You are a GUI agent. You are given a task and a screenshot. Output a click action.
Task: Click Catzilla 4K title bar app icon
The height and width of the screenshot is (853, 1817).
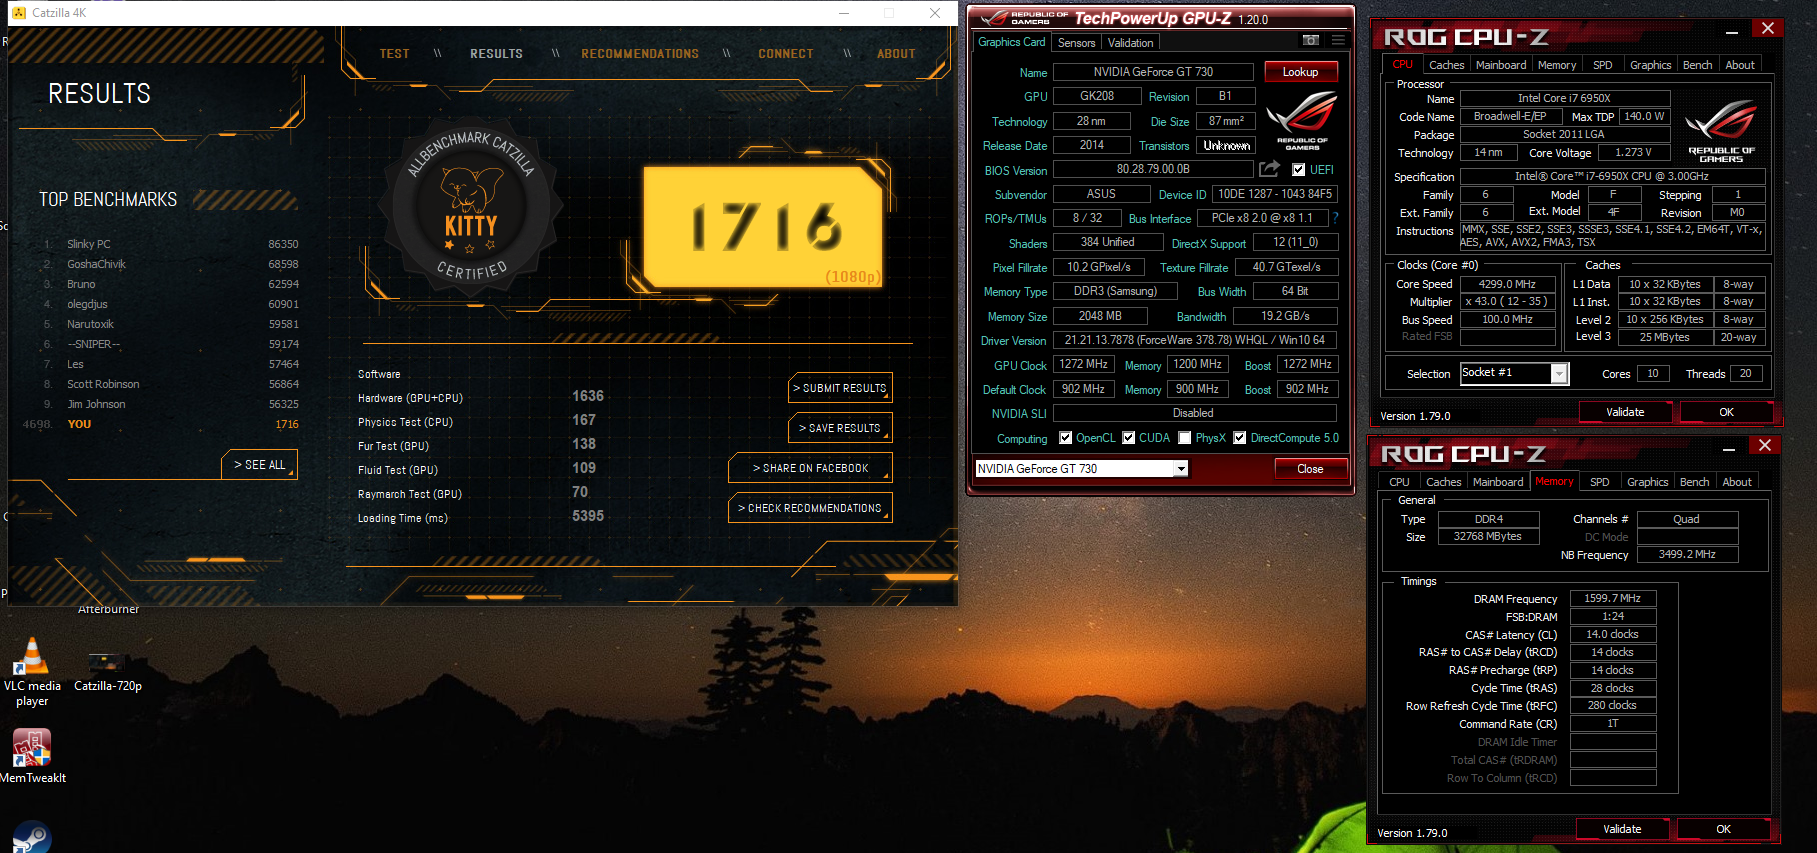18,13
